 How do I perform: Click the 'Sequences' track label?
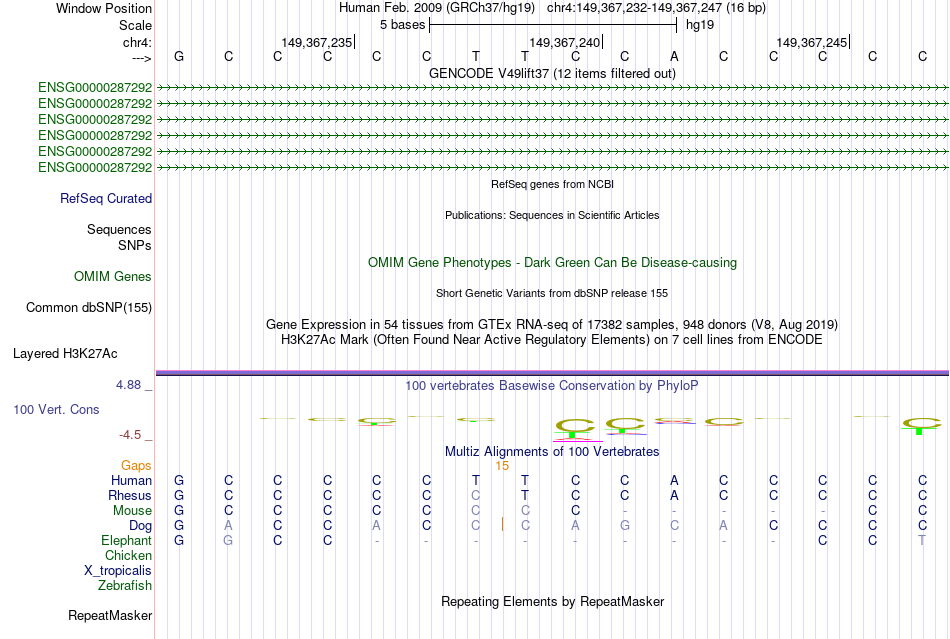click(119, 230)
